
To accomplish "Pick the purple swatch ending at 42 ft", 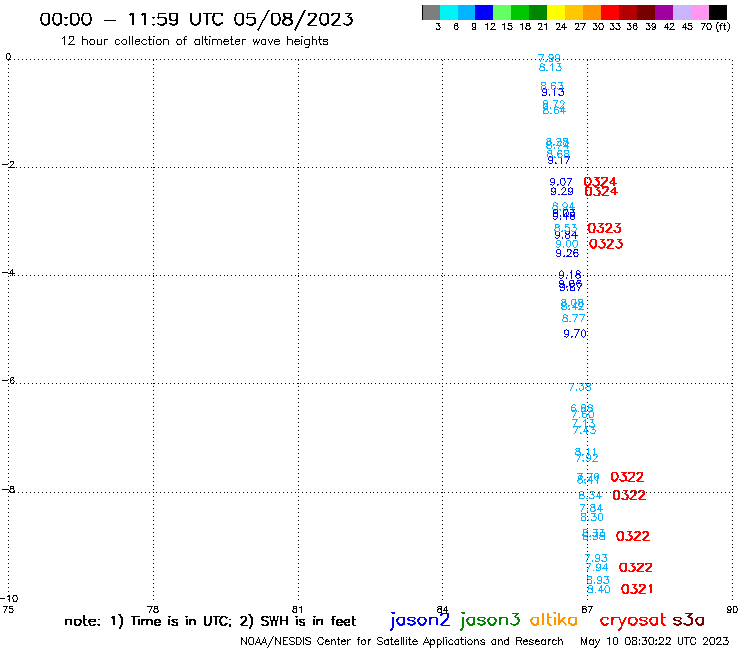I will pos(664,12).
